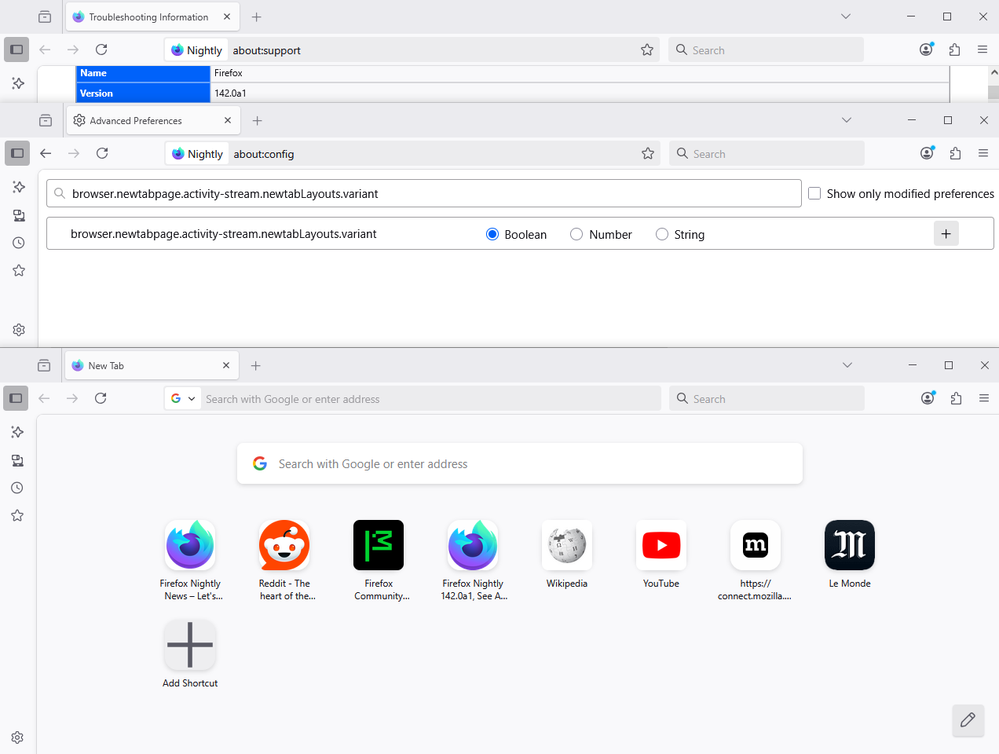Toggle the sidebar in the about:support window
The height and width of the screenshot is (754, 999).
(17, 50)
